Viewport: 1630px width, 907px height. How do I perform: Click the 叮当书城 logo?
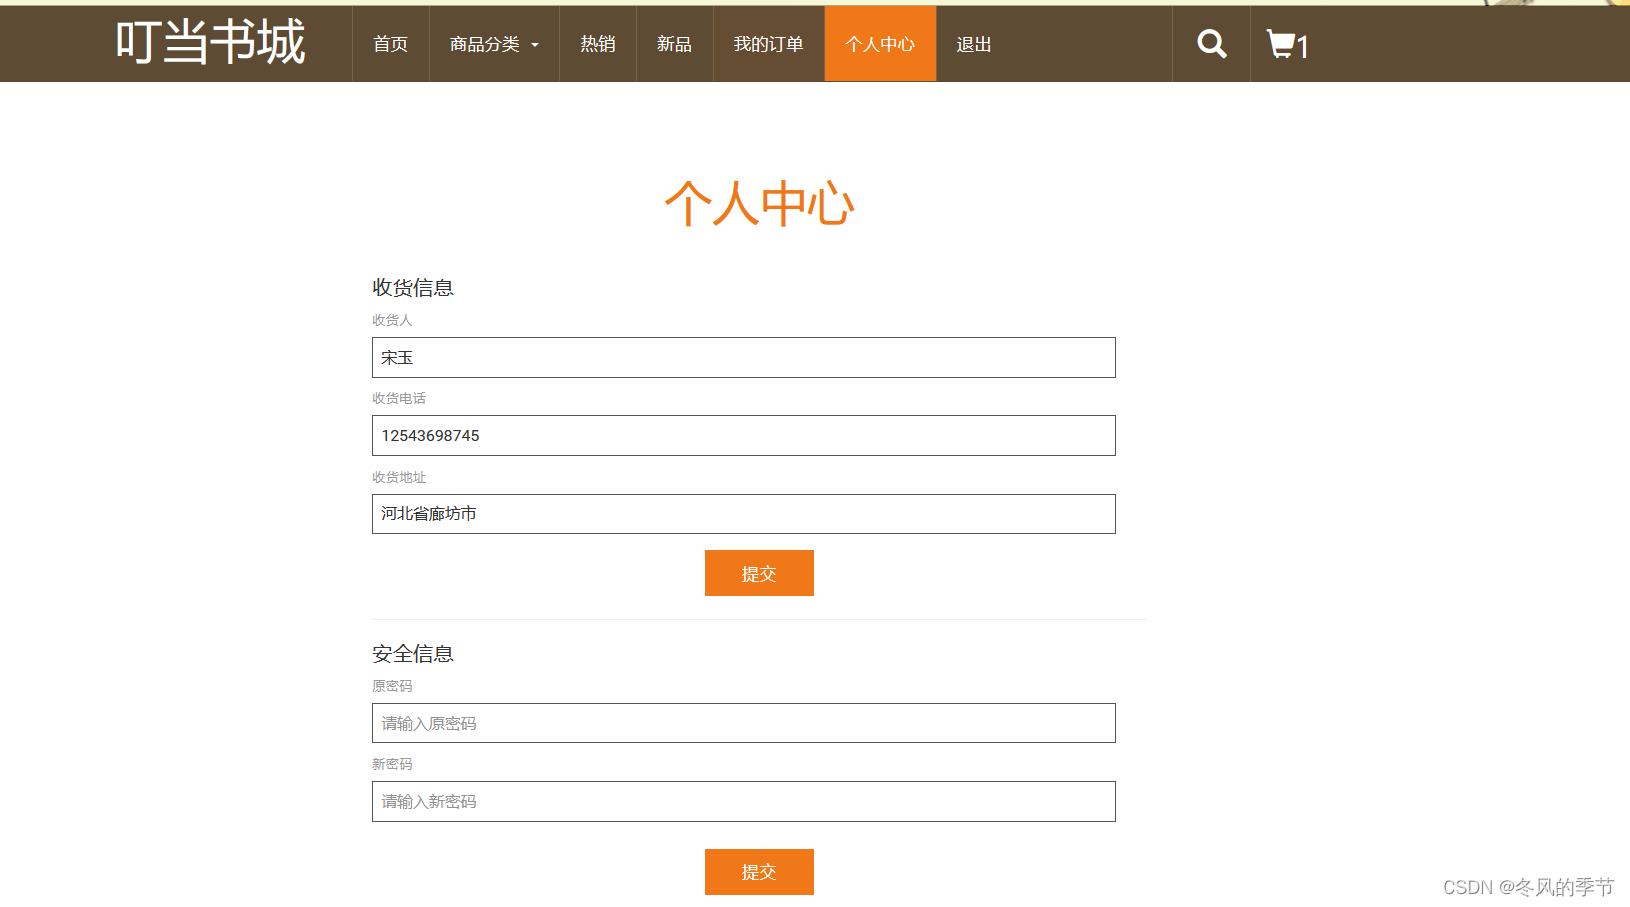[212, 43]
